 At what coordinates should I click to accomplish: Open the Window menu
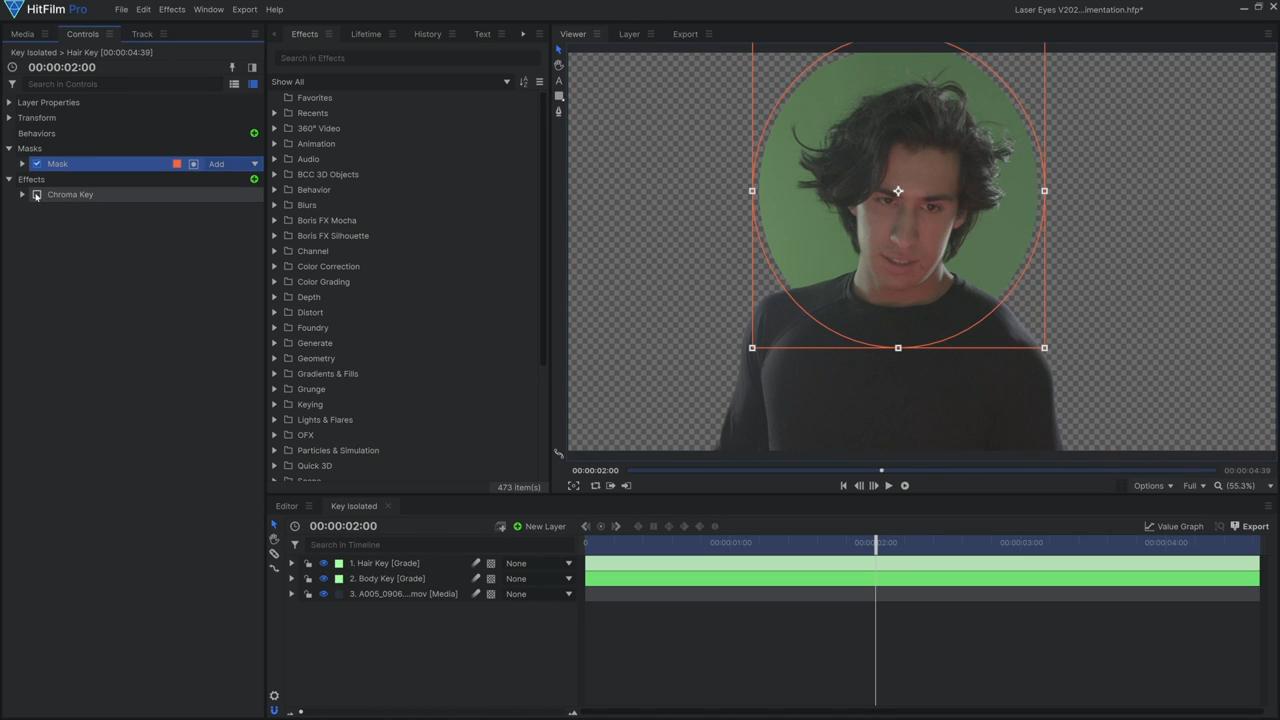click(x=208, y=9)
